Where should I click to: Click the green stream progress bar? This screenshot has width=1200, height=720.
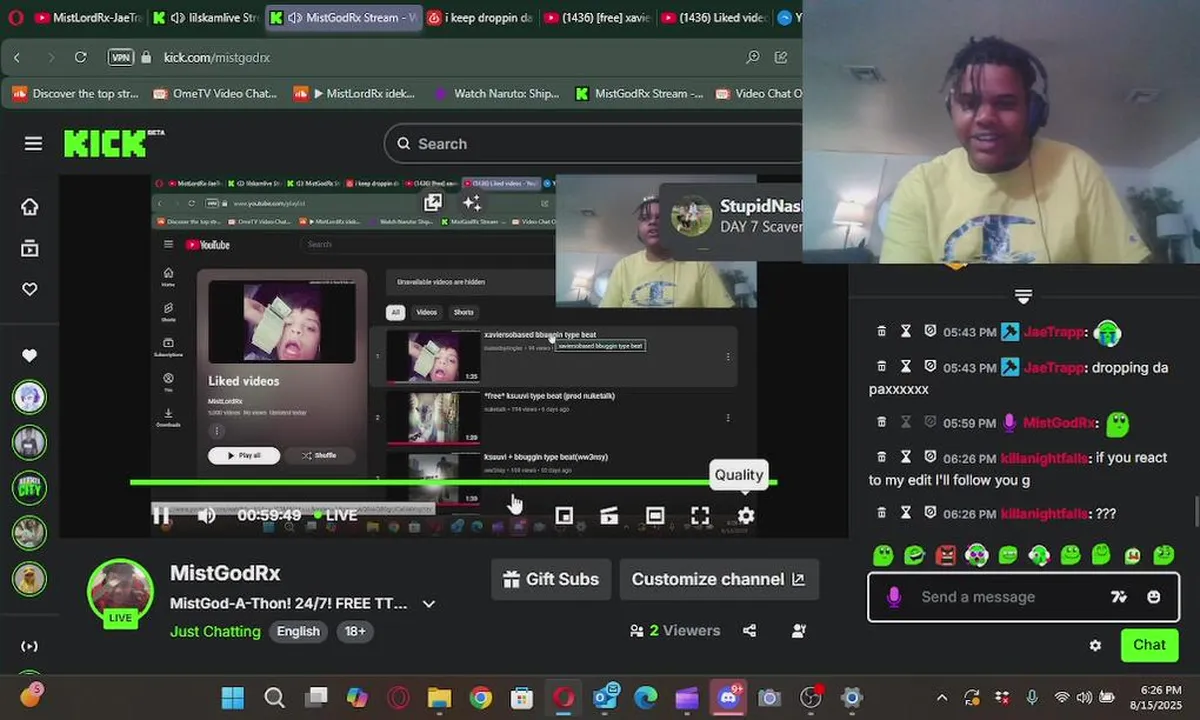point(453,483)
